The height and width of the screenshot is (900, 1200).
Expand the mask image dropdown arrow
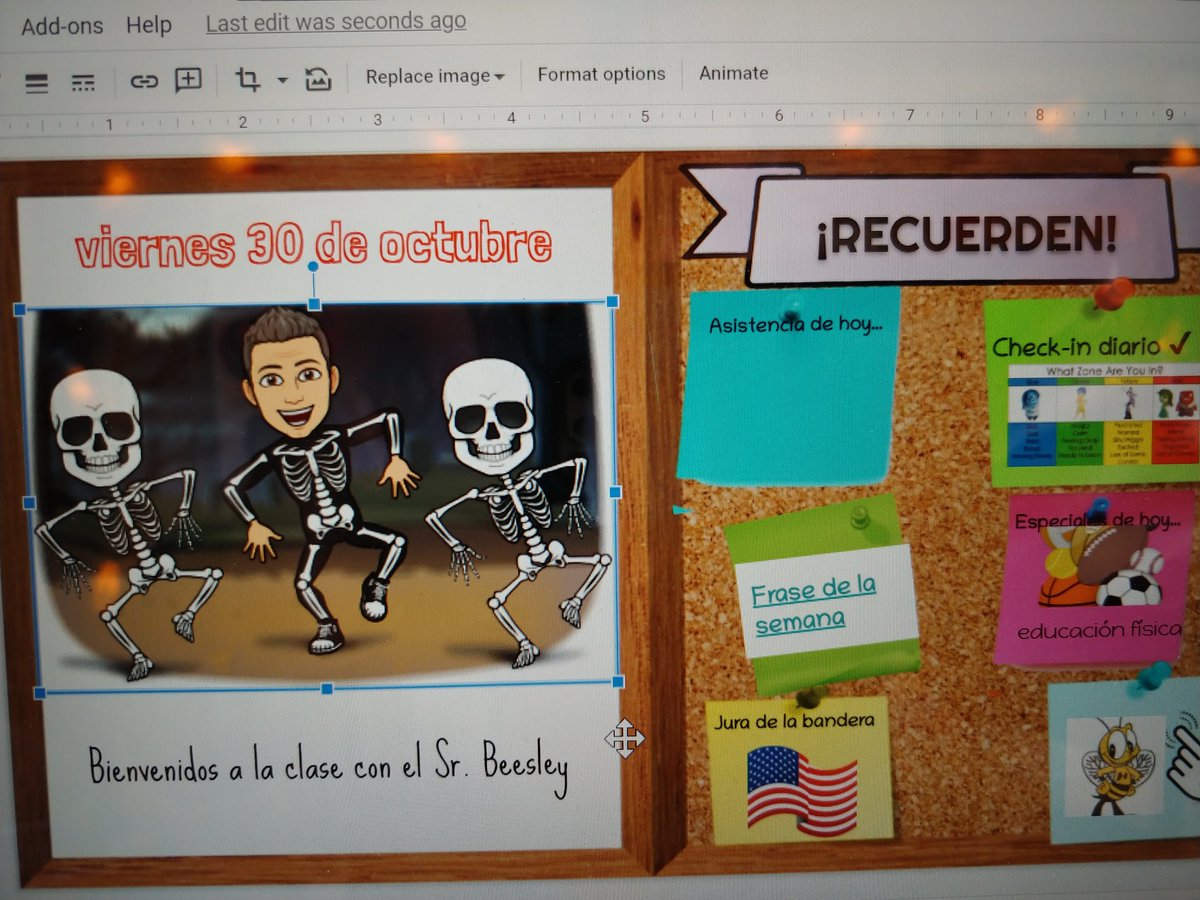pos(282,80)
